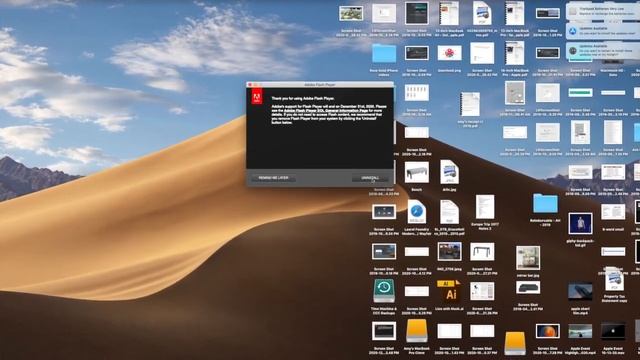Select the 13-inch MacBook Air PDF
This screenshot has width=640, height=360.
449,13
